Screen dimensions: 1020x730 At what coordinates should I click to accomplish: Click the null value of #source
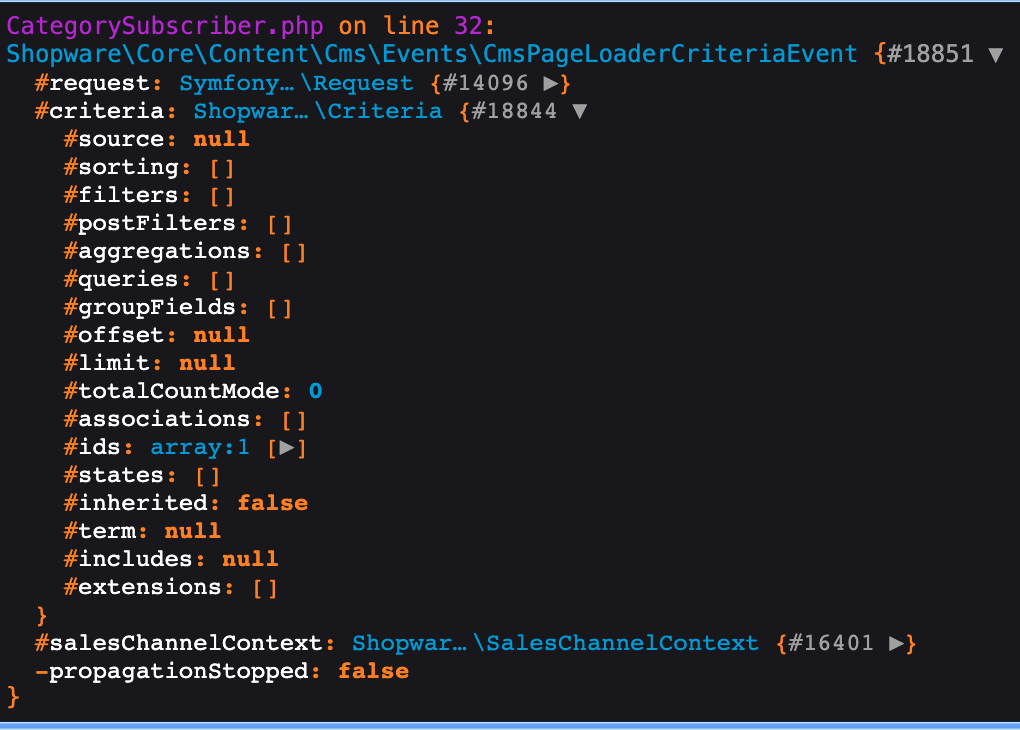pyautogui.click(x=221, y=139)
